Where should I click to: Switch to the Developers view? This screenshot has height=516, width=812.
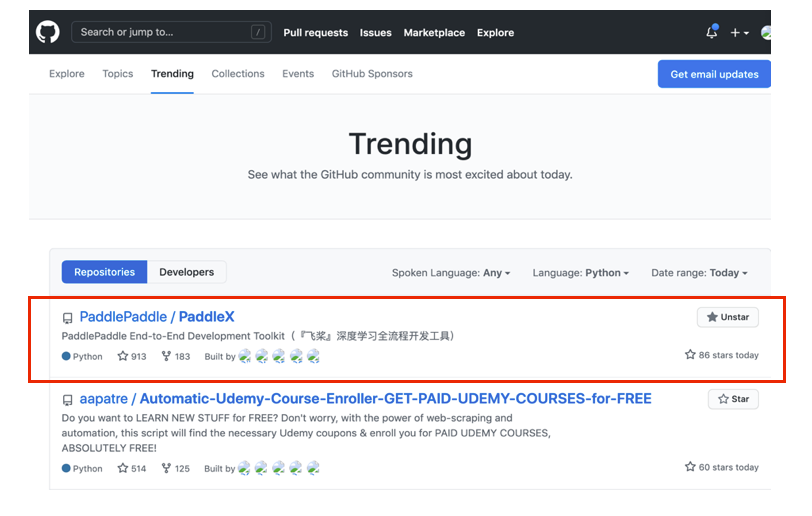186,272
